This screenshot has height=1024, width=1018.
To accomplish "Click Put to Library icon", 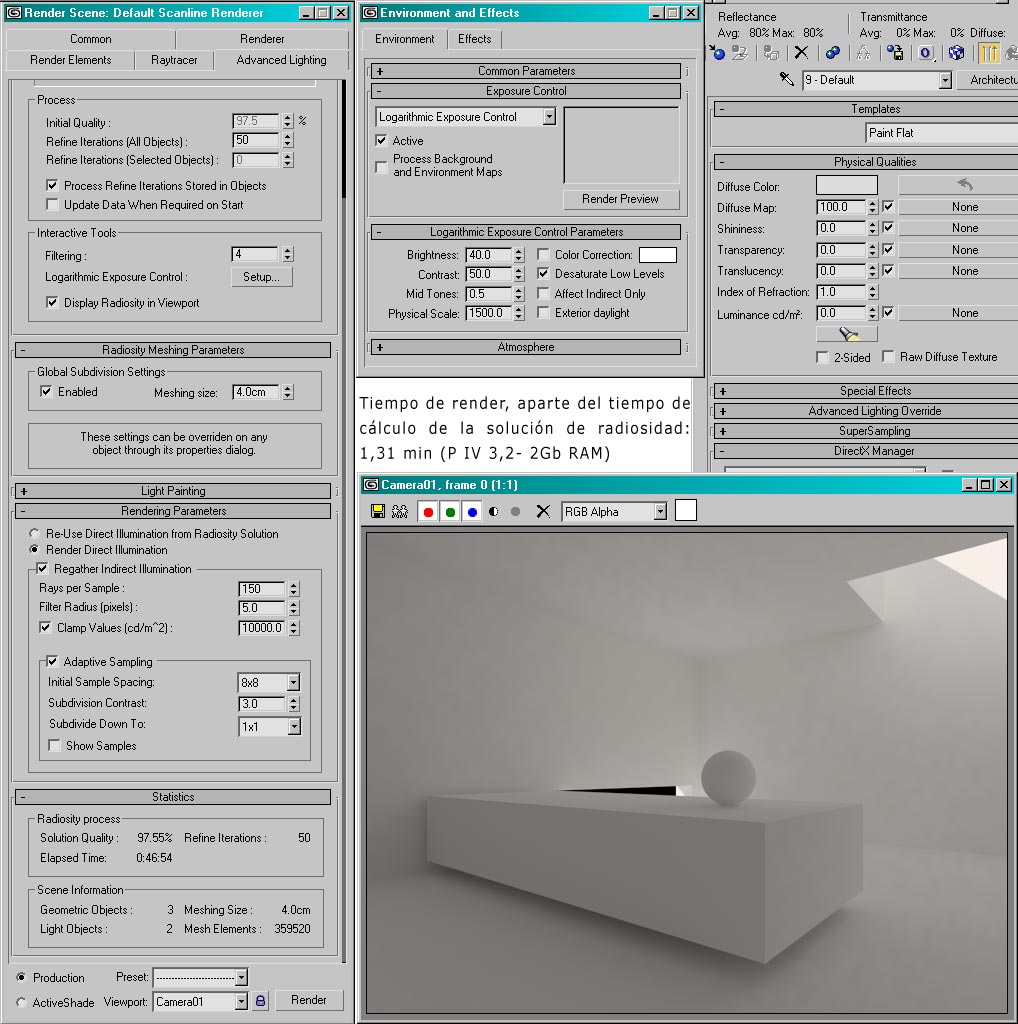I will [895, 53].
